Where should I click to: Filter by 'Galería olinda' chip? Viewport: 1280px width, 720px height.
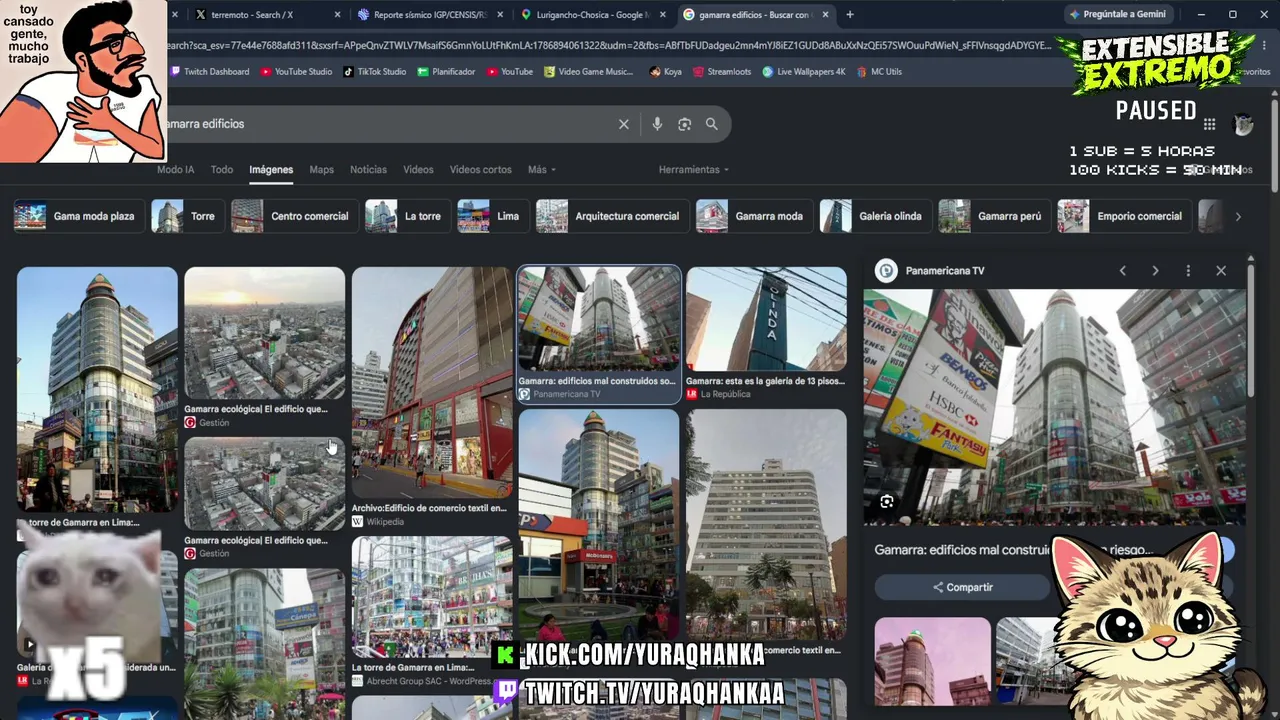click(874, 216)
